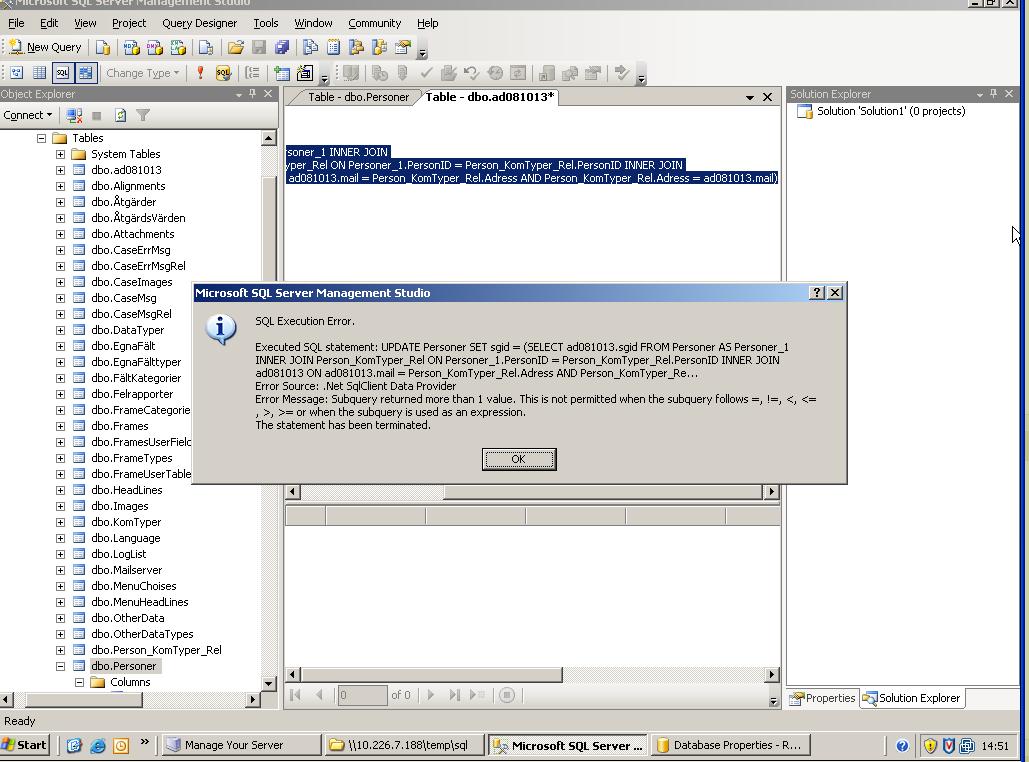This screenshot has height=762, width=1029.
Task: Open the Summary window icon
Action: pyautogui.click(x=333, y=47)
